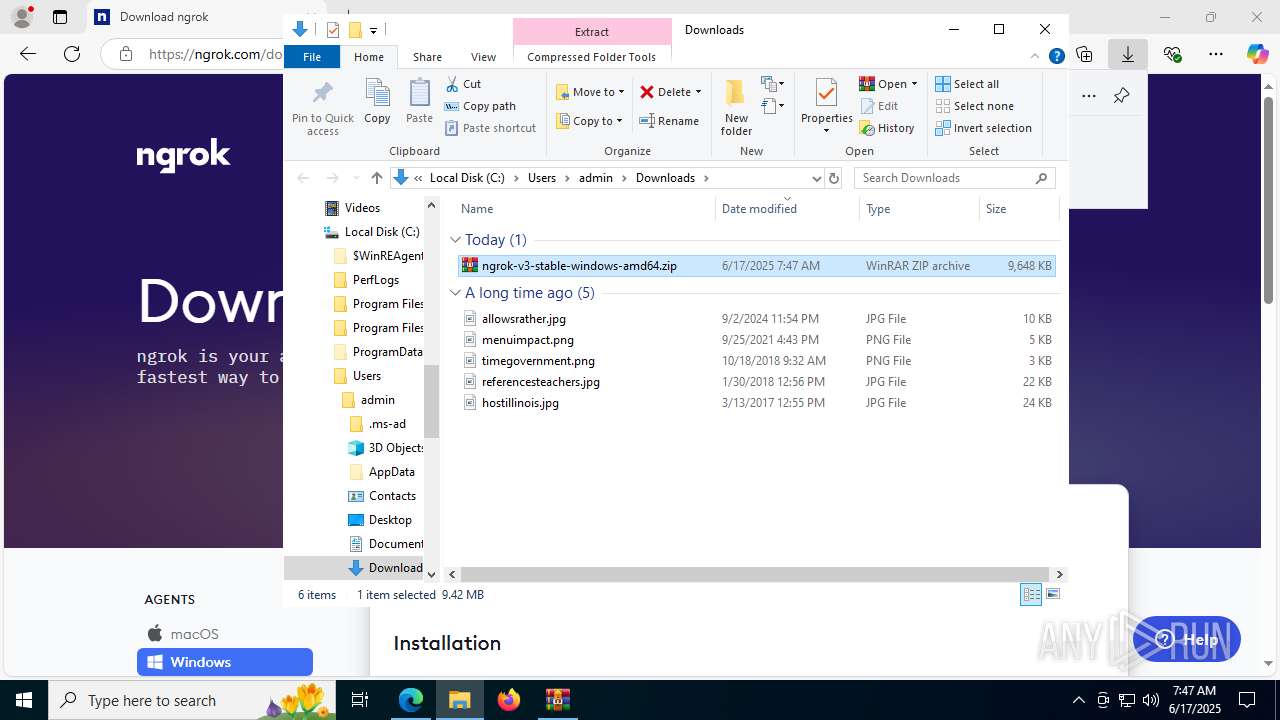This screenshot has width=1280, height=720.
Task: Sort by Date modified column
Action: pos(787,208)
